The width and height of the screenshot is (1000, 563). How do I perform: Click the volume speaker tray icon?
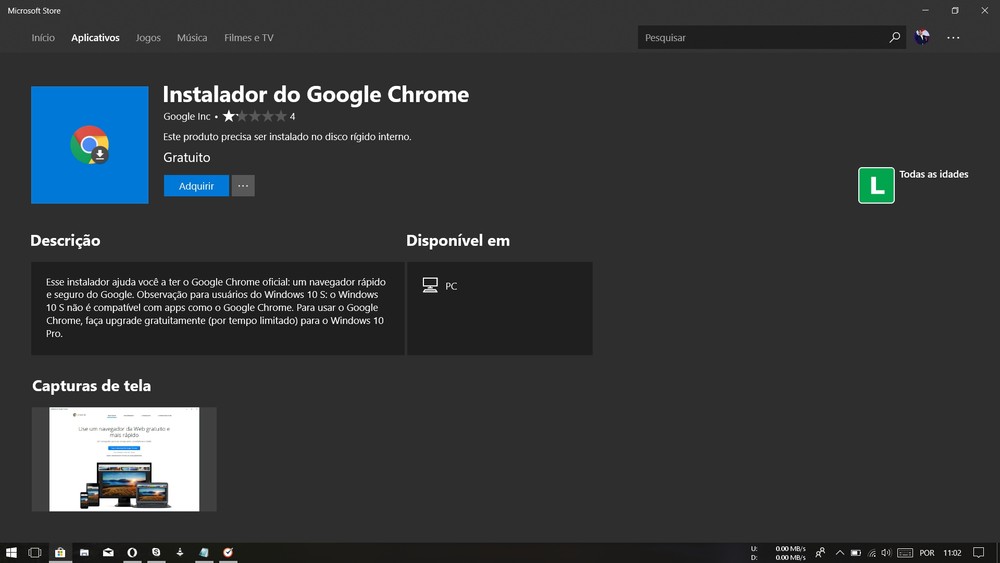[886, 553]
